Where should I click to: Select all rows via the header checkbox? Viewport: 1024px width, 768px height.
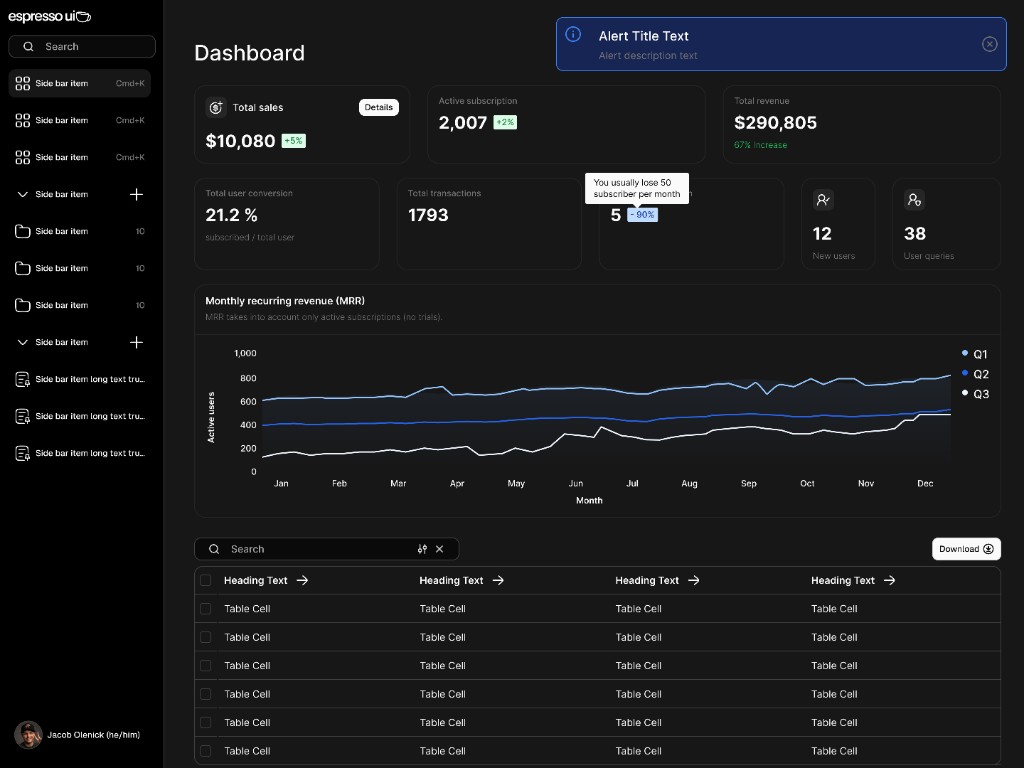point(206,580)
